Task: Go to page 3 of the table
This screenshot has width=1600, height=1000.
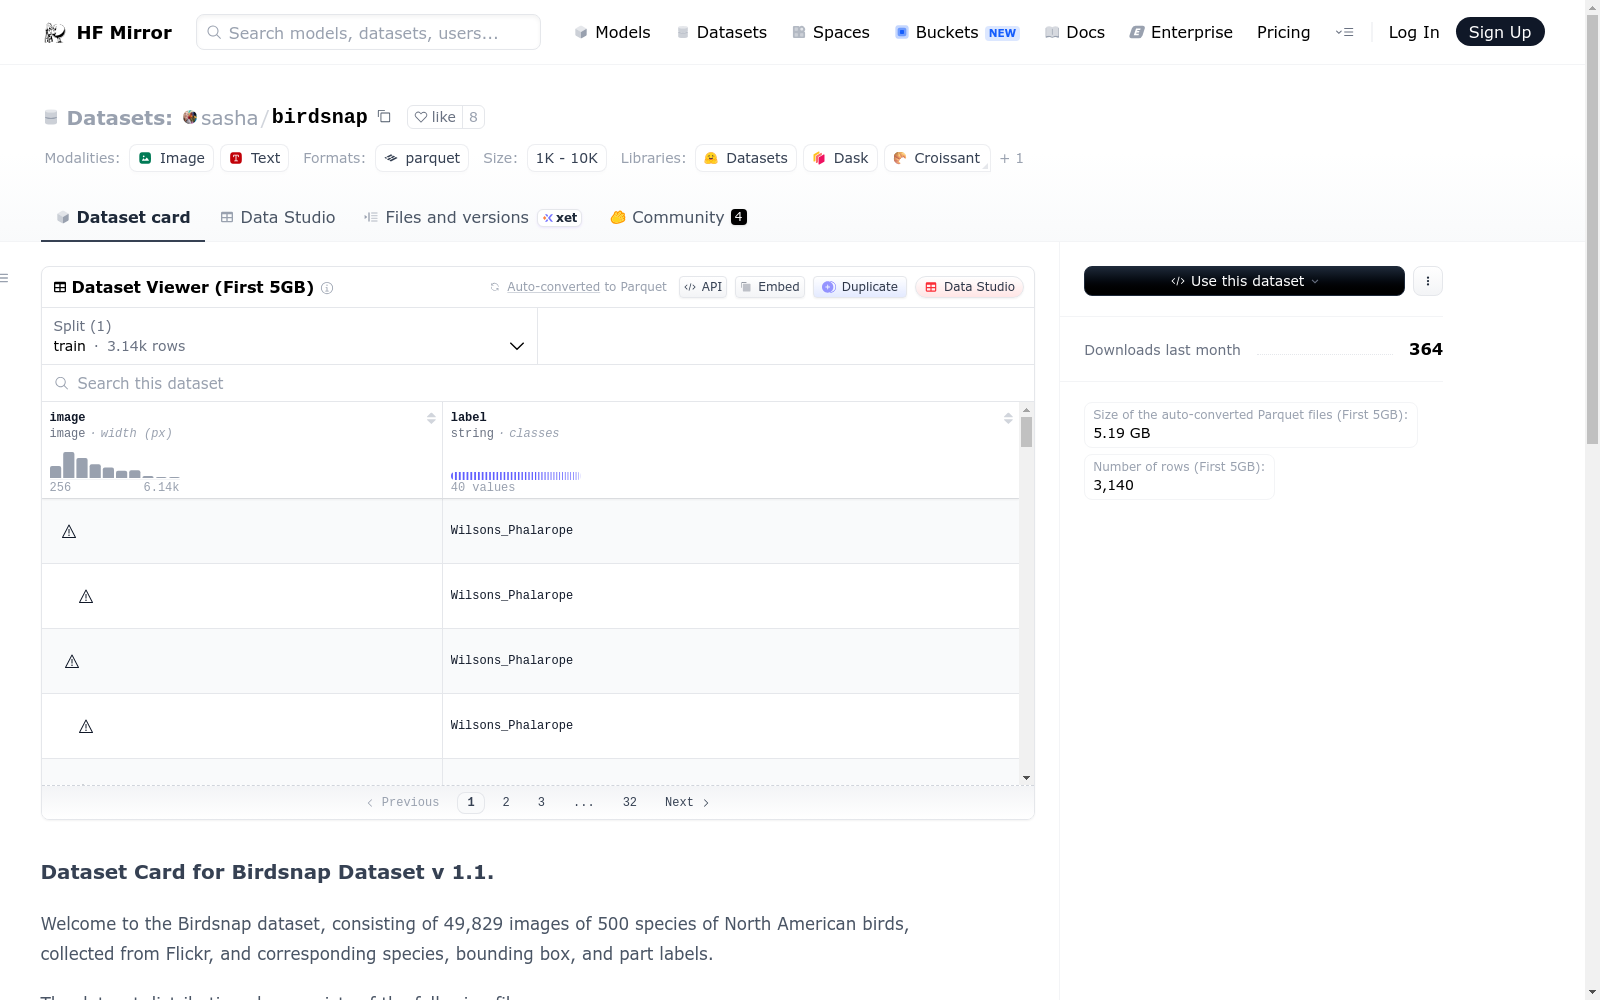Action: pos(541,803)
